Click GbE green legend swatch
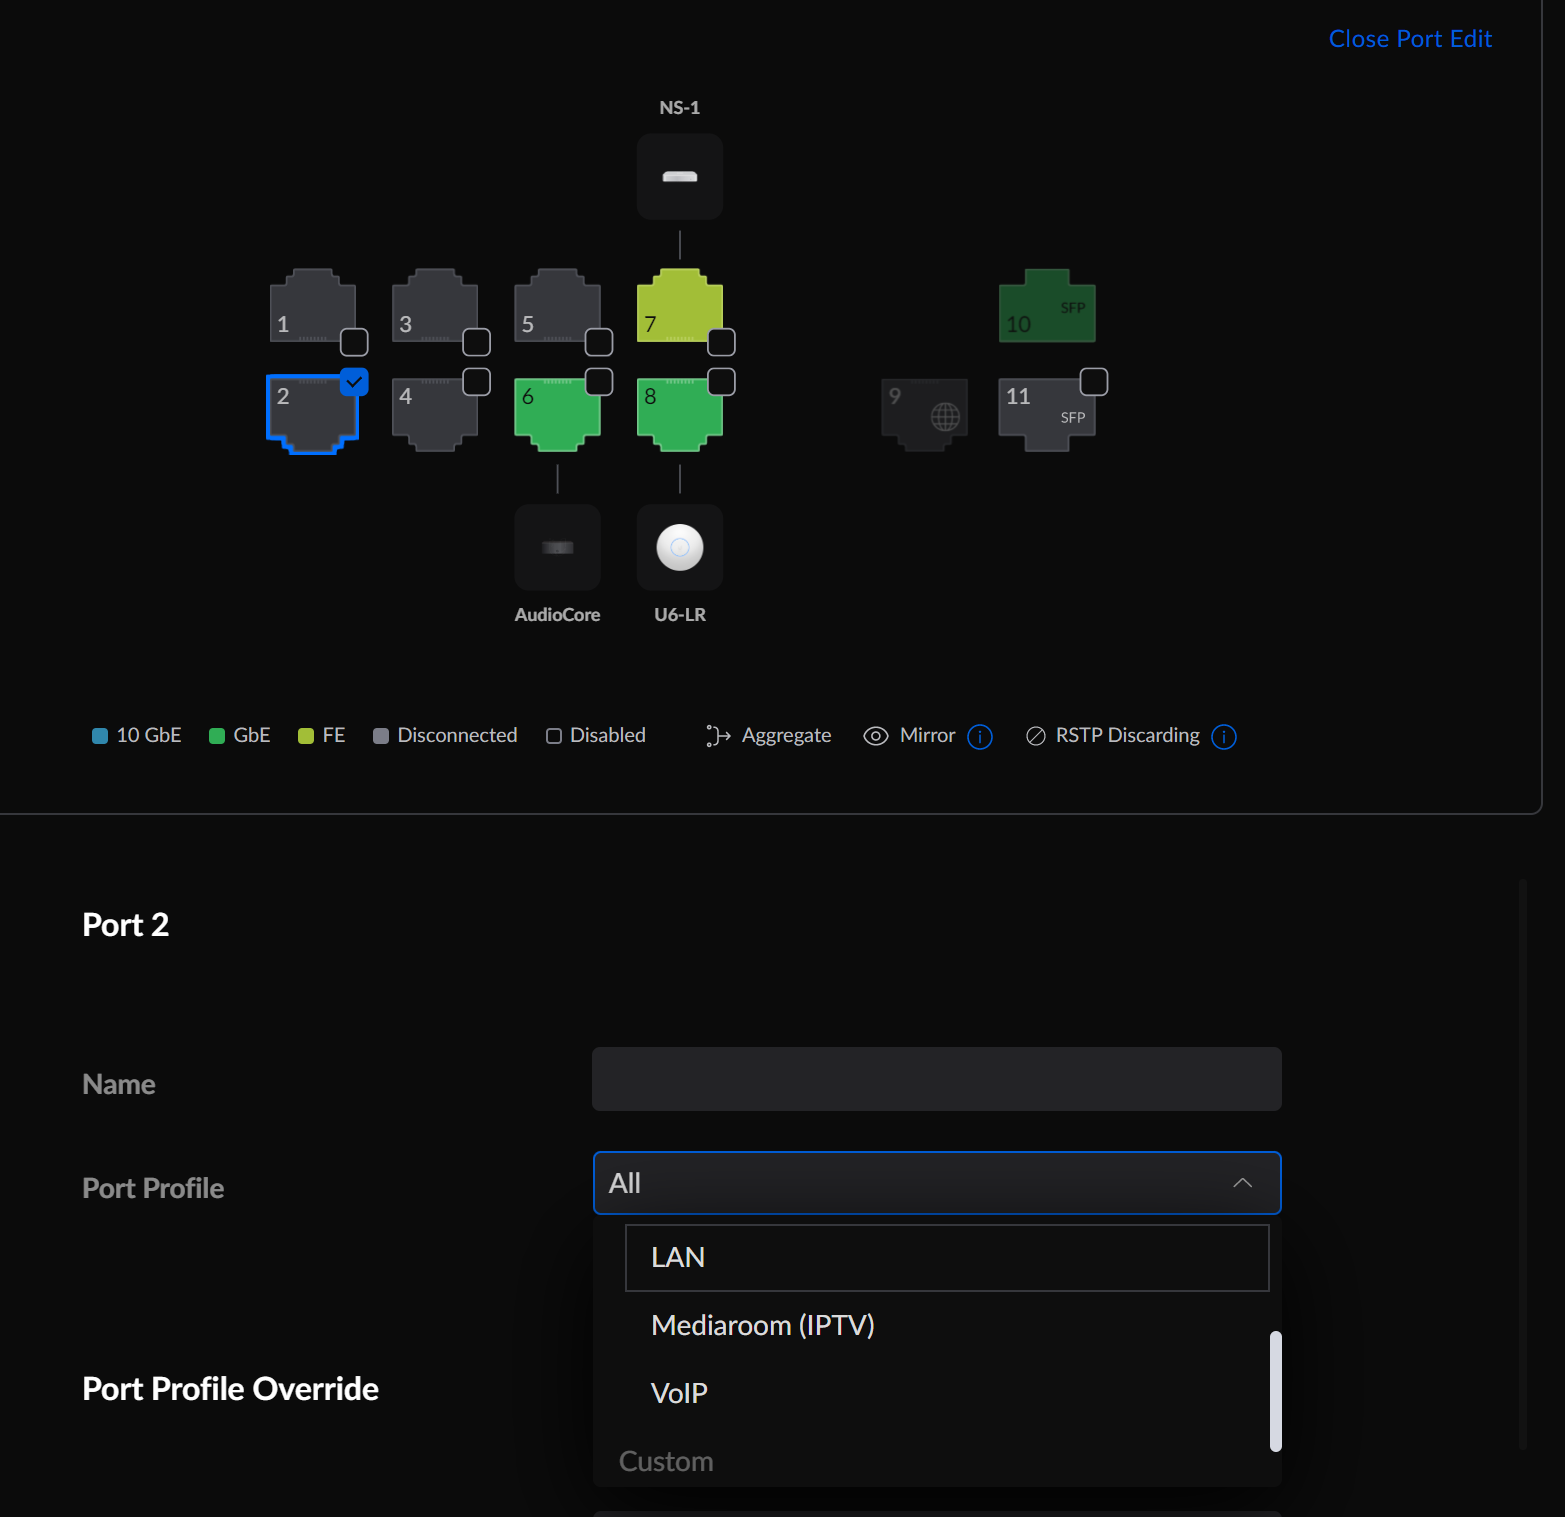Screen dimensions: 1565x1517 pos(217,736)
